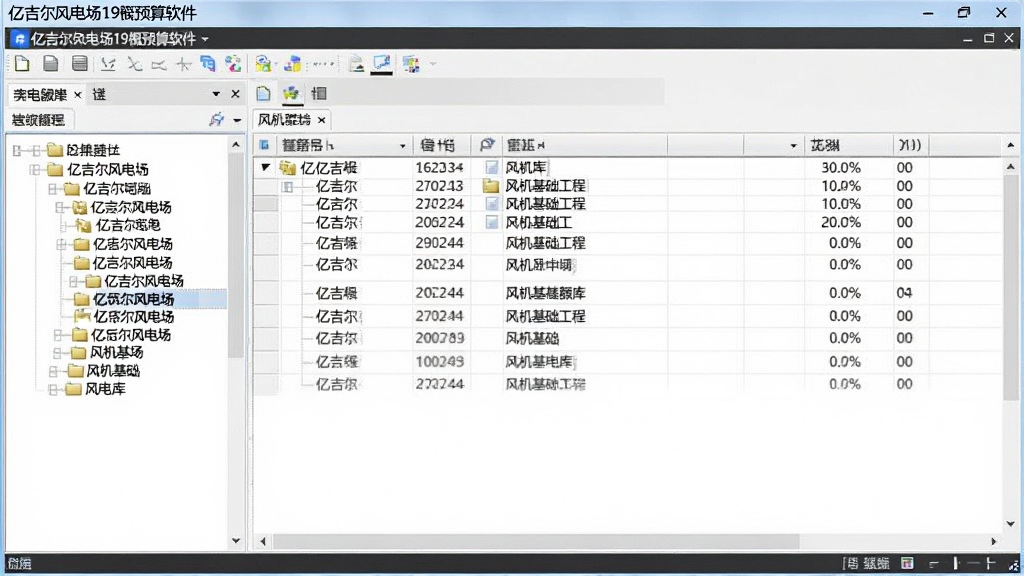
Task: Open the first table column header dropdown
Action: point(402,146)
